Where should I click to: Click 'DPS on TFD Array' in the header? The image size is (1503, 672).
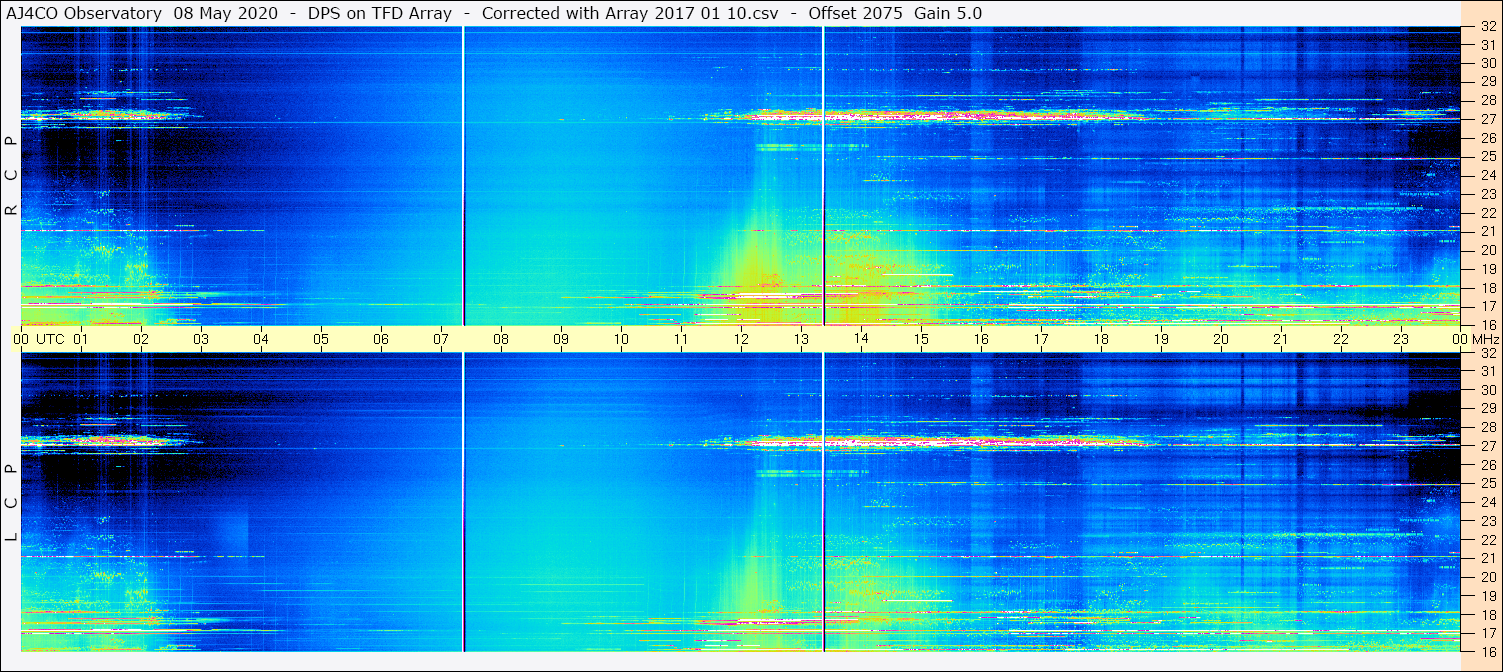pos(380,13)
